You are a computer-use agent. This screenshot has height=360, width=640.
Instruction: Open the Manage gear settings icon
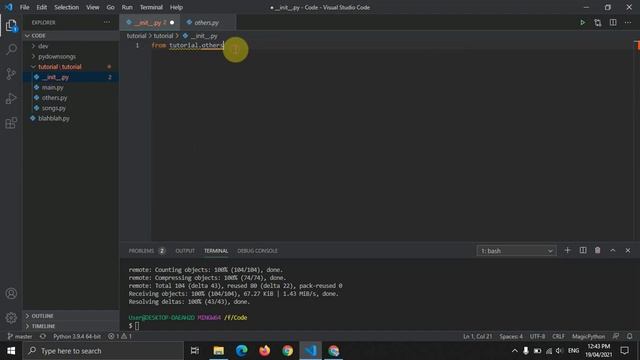(11, 318)
